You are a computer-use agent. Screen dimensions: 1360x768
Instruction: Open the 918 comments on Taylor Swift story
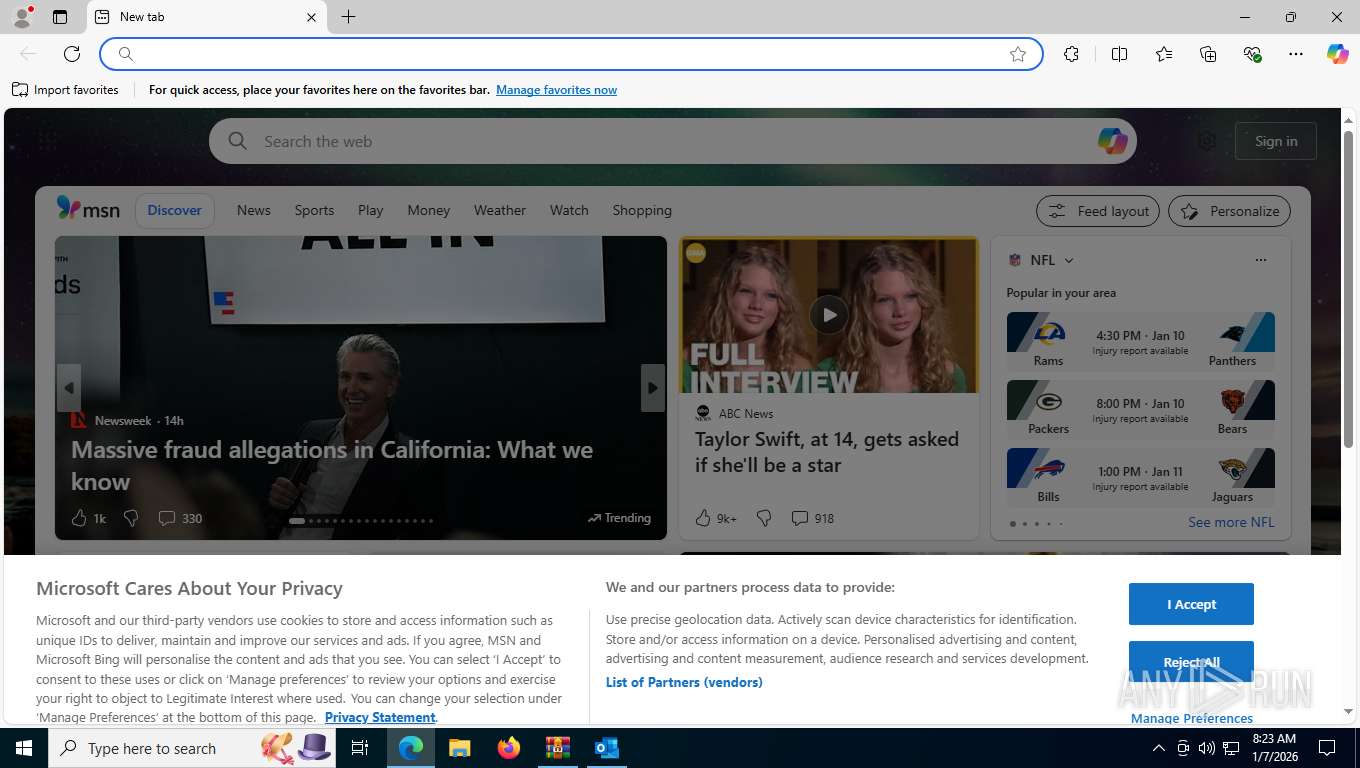pyautogui.click(x=812, y=518)
